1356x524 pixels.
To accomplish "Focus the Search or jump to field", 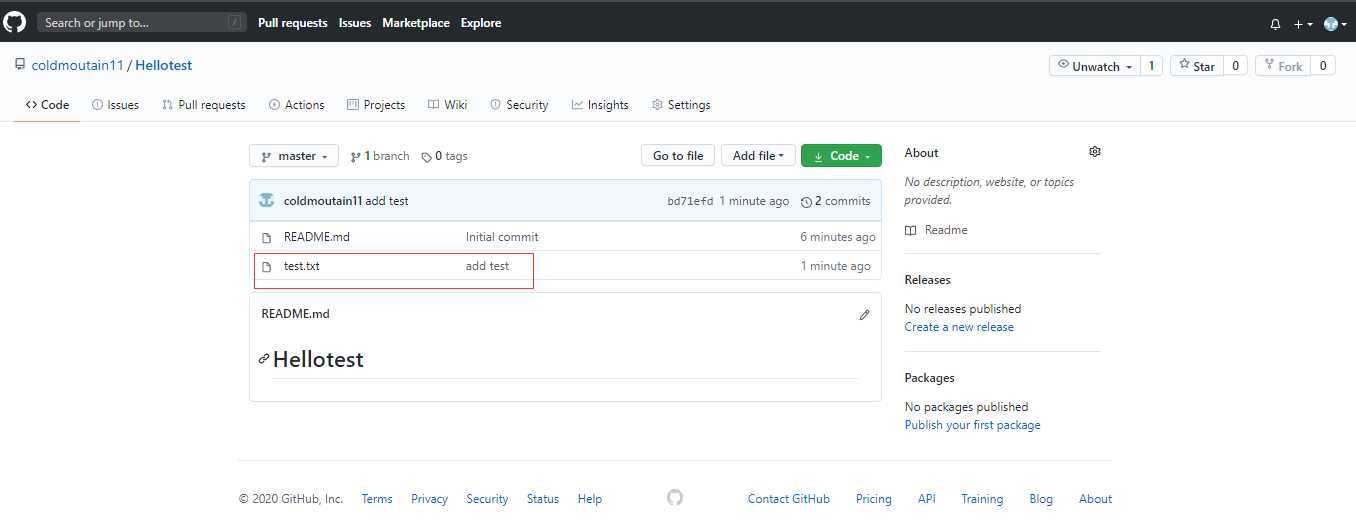I will (142, 22).
